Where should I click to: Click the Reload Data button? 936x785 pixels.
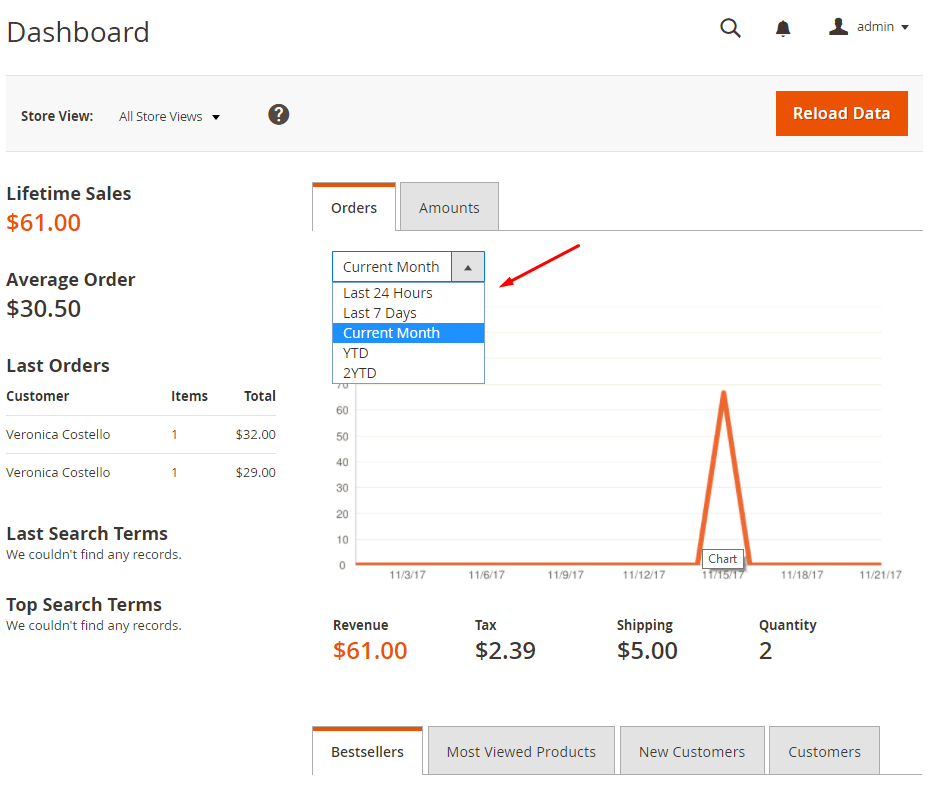(x=842, y=113)
